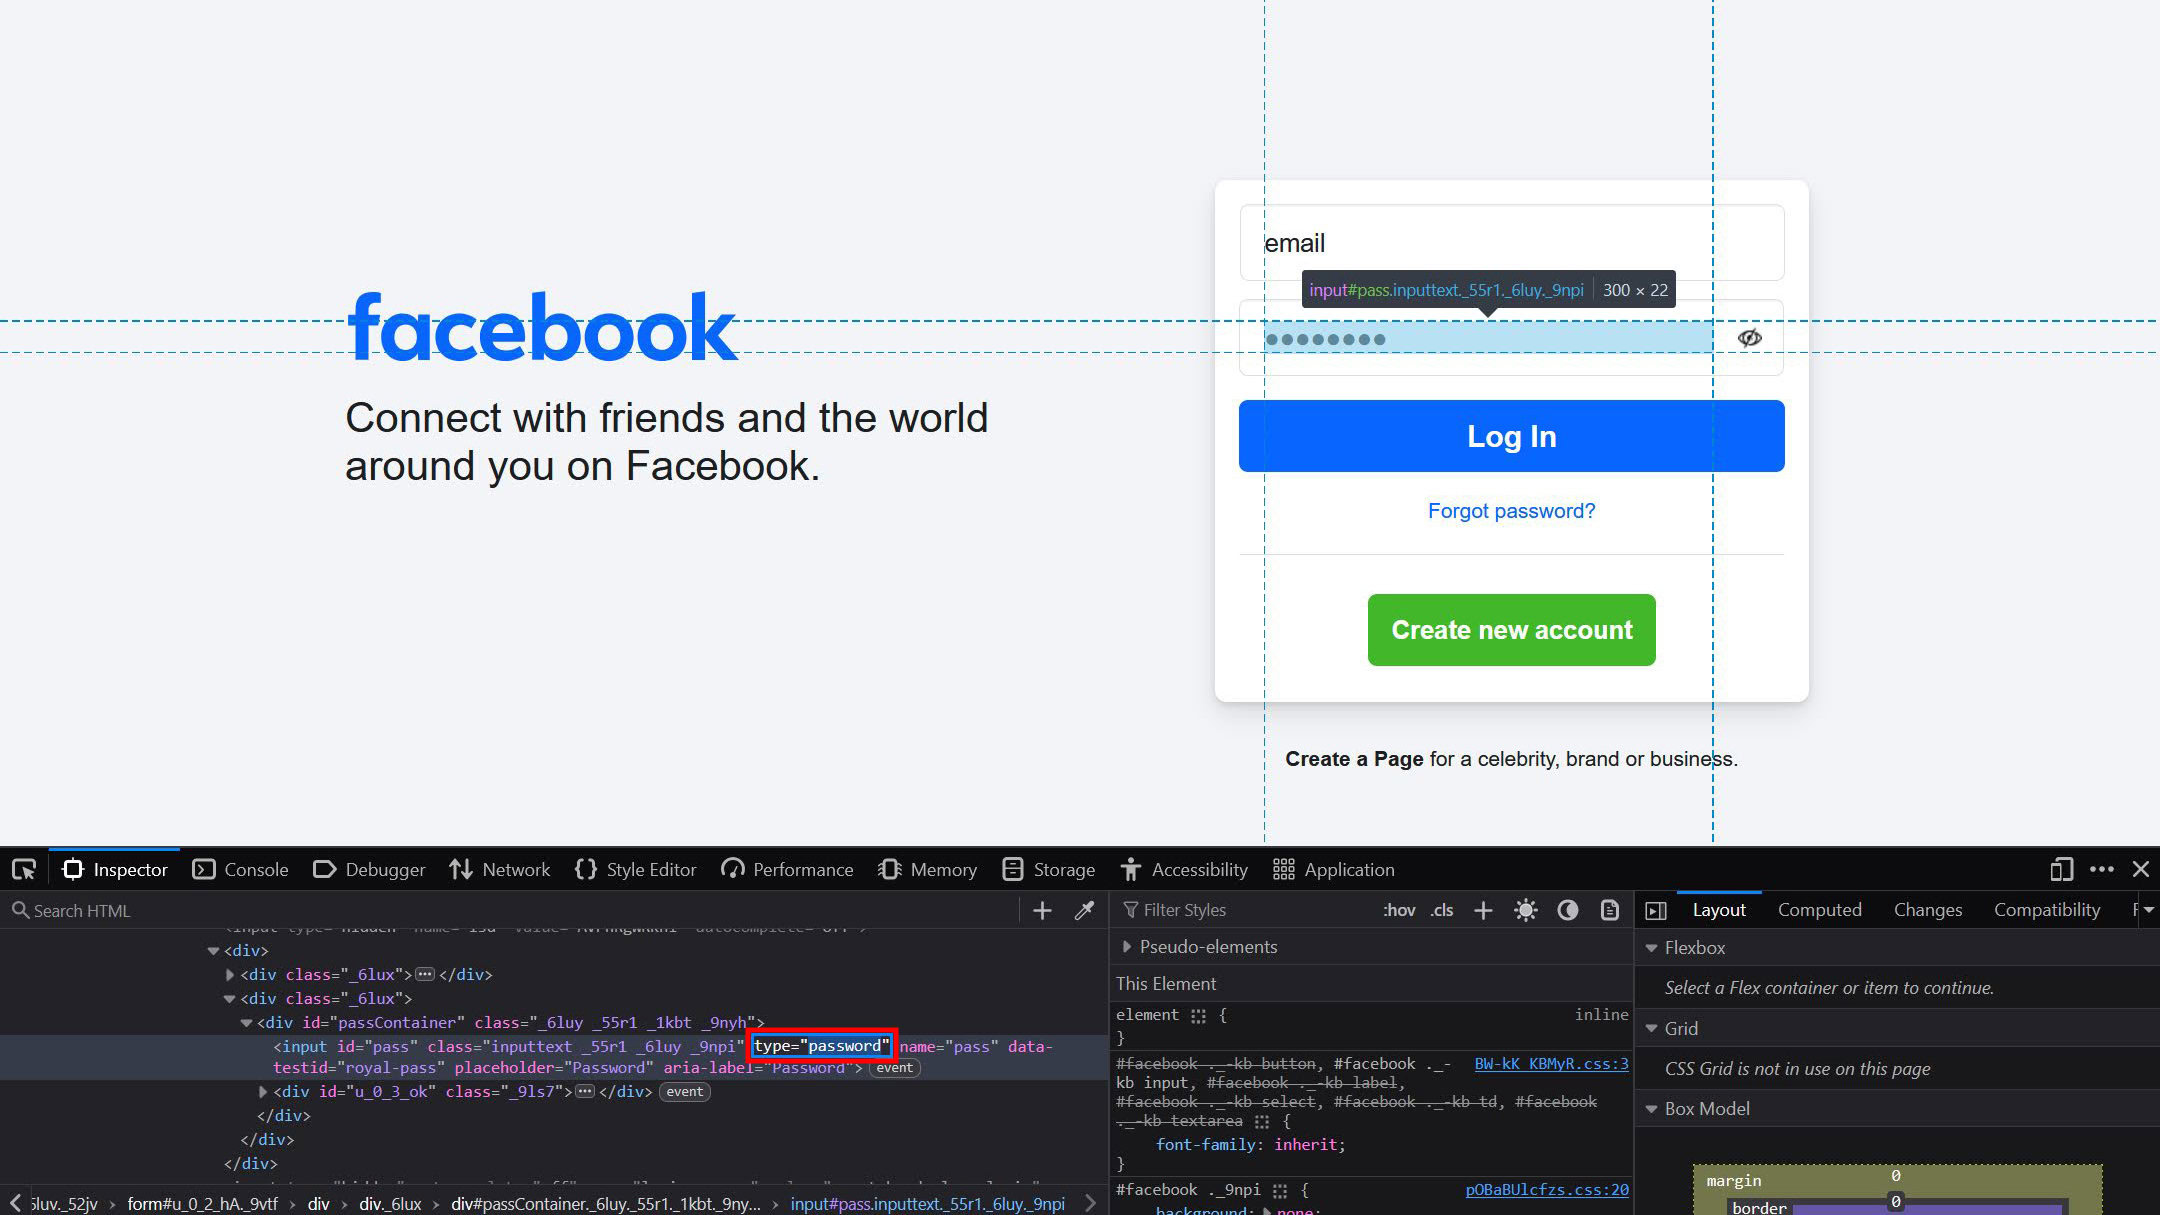Click the eyedropper color picker icon

click(x=1084, y=910)
